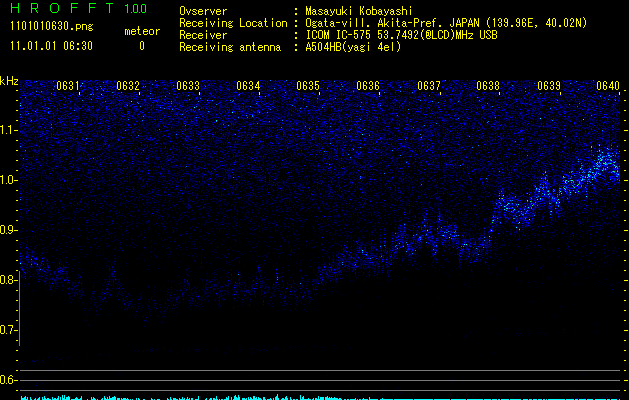Click the 0636 time marker
The width and height of the screenshot is (629, 400).
click(368, 86)
